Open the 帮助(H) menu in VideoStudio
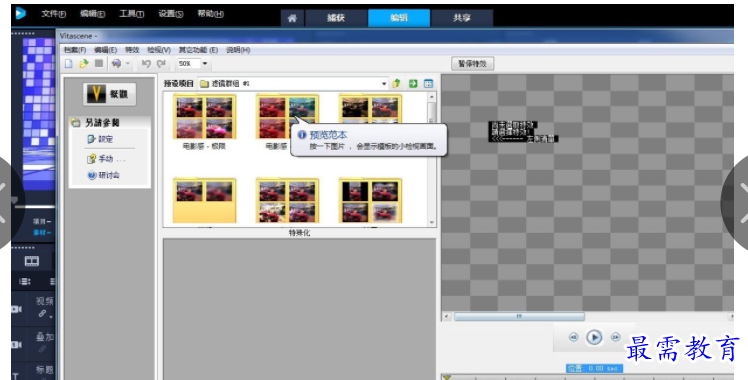 pyautogui.click(x=210, y=14)
